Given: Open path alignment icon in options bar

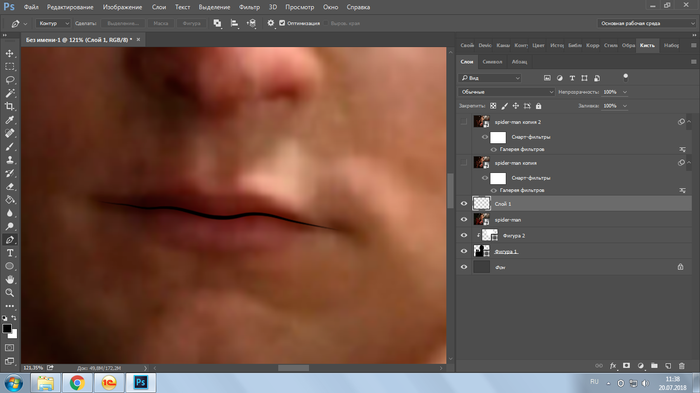Looking at the screenshot, I should [x=234, y=23].
